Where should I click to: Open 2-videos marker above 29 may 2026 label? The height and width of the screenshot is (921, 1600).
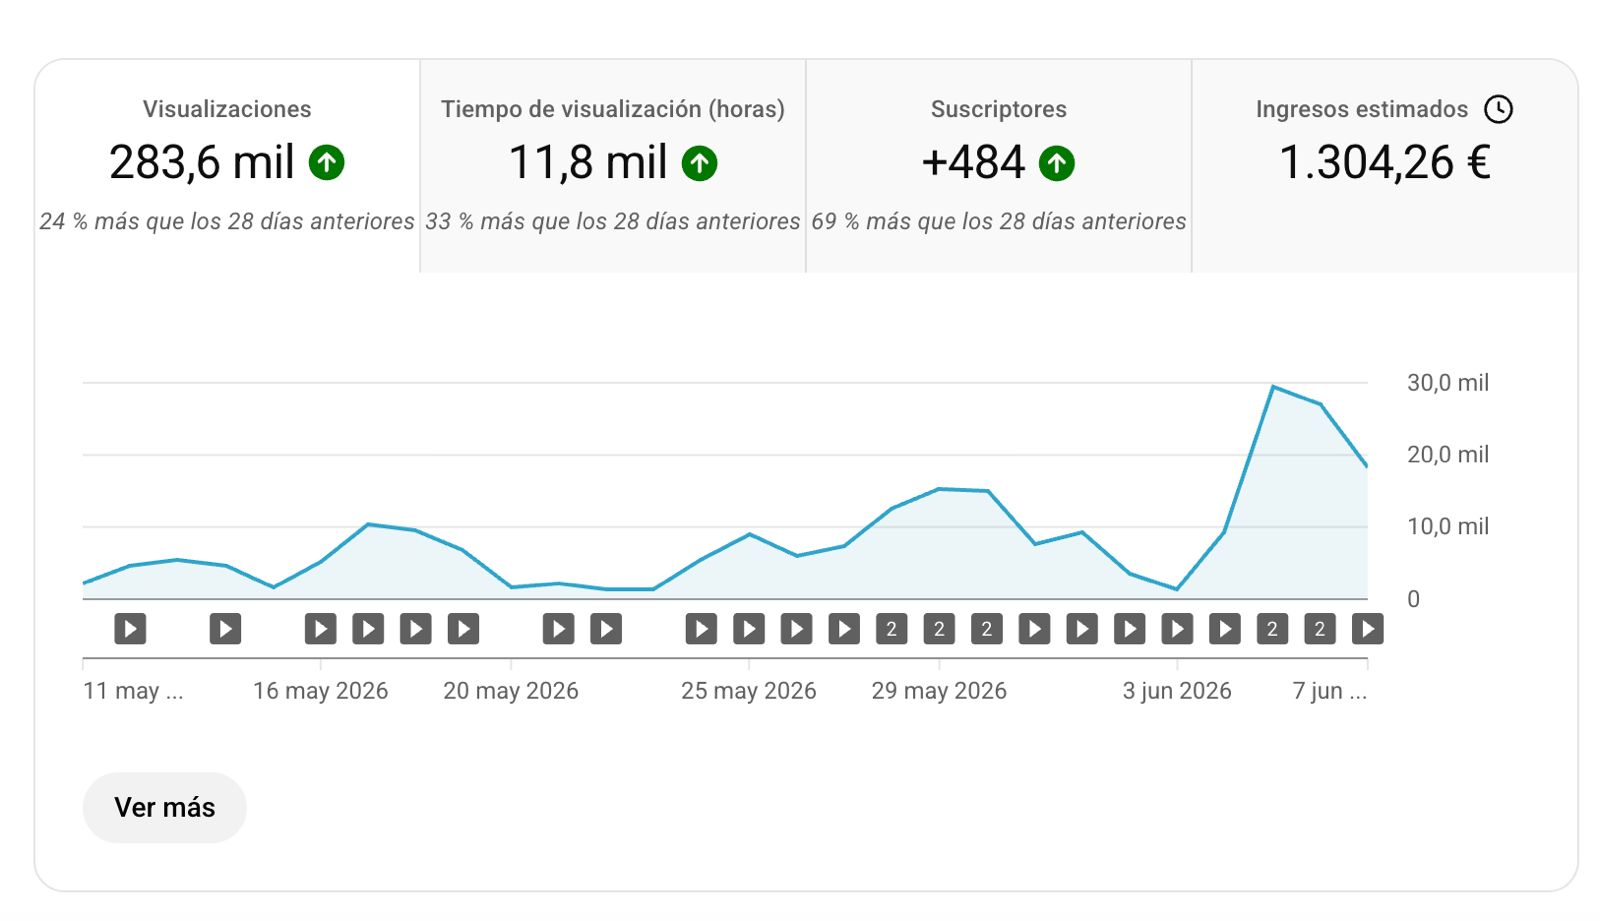click(939, 629)
